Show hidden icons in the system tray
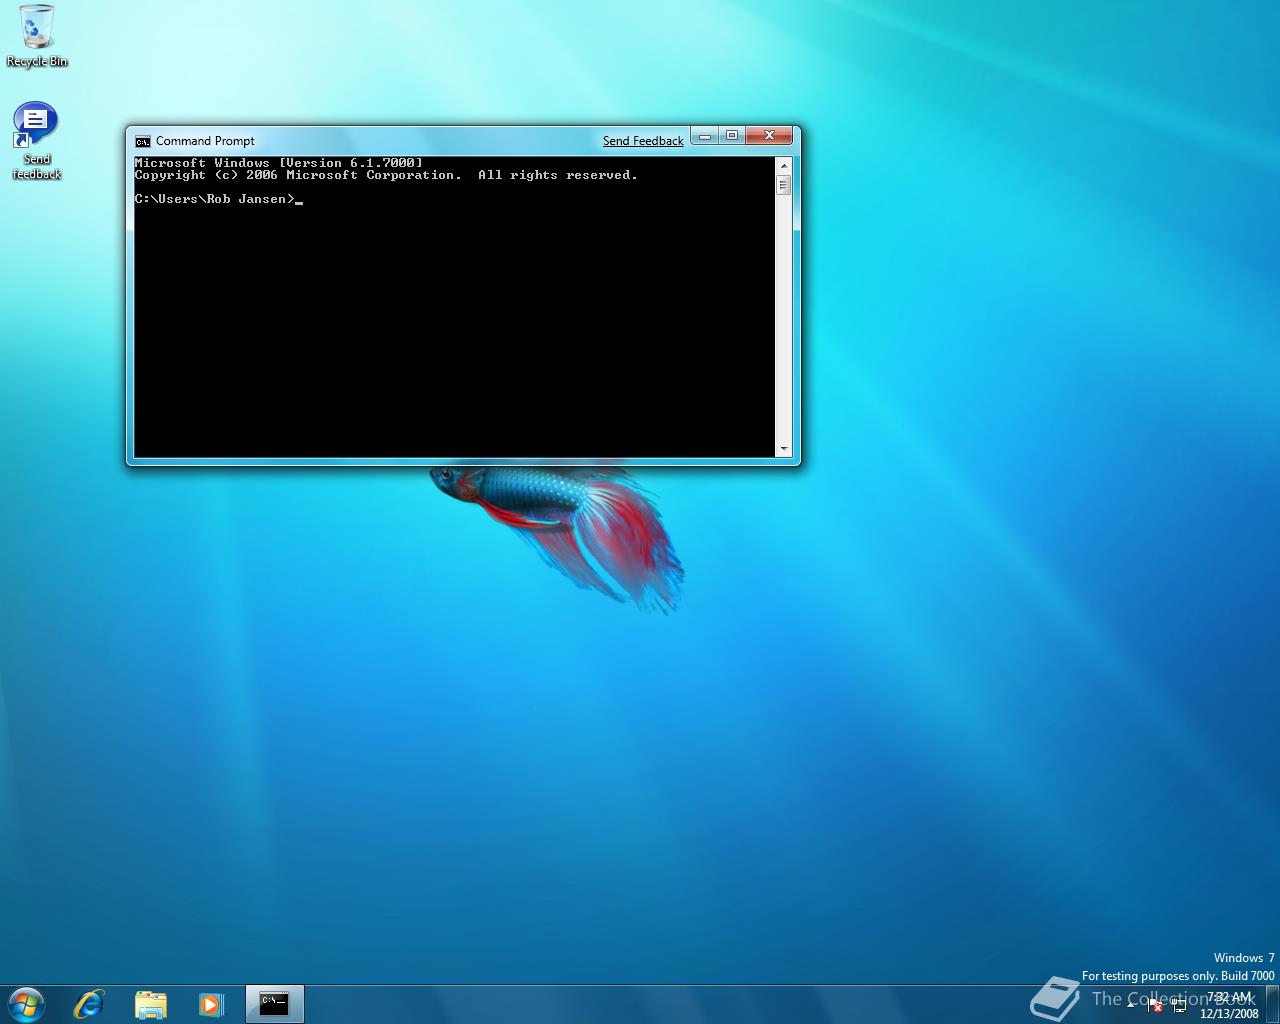Viewport: 1280px width, 1024px height. tap(1130, 1005)
